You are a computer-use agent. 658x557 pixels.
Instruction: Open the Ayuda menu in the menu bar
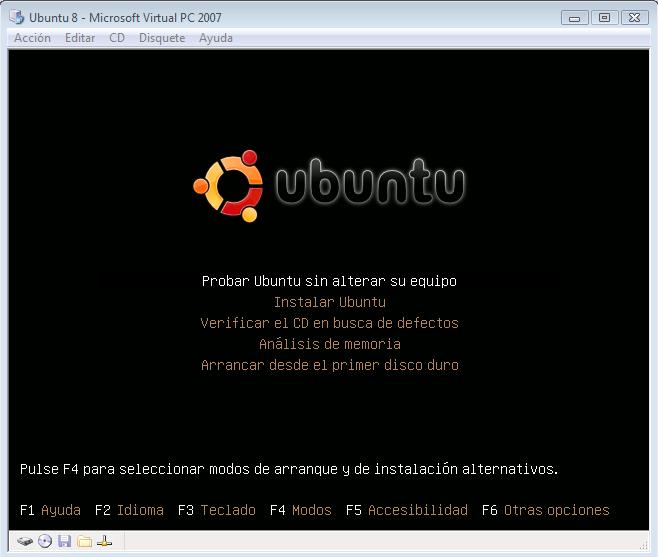[x=216, y=38]
